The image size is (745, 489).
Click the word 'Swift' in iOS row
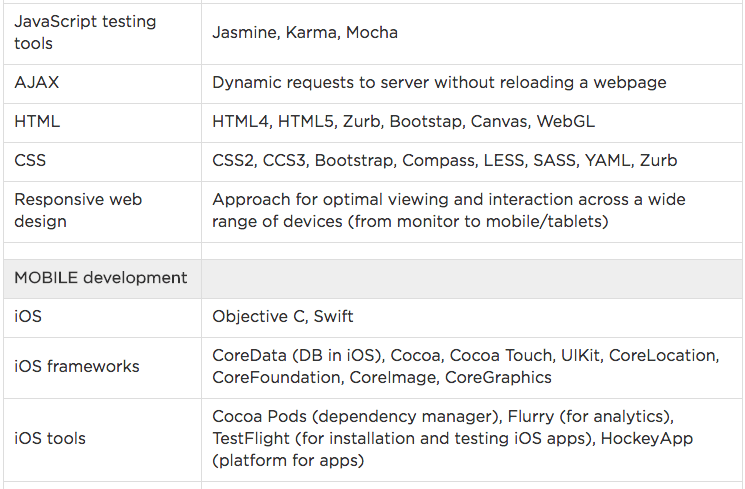tap(333, 317)
